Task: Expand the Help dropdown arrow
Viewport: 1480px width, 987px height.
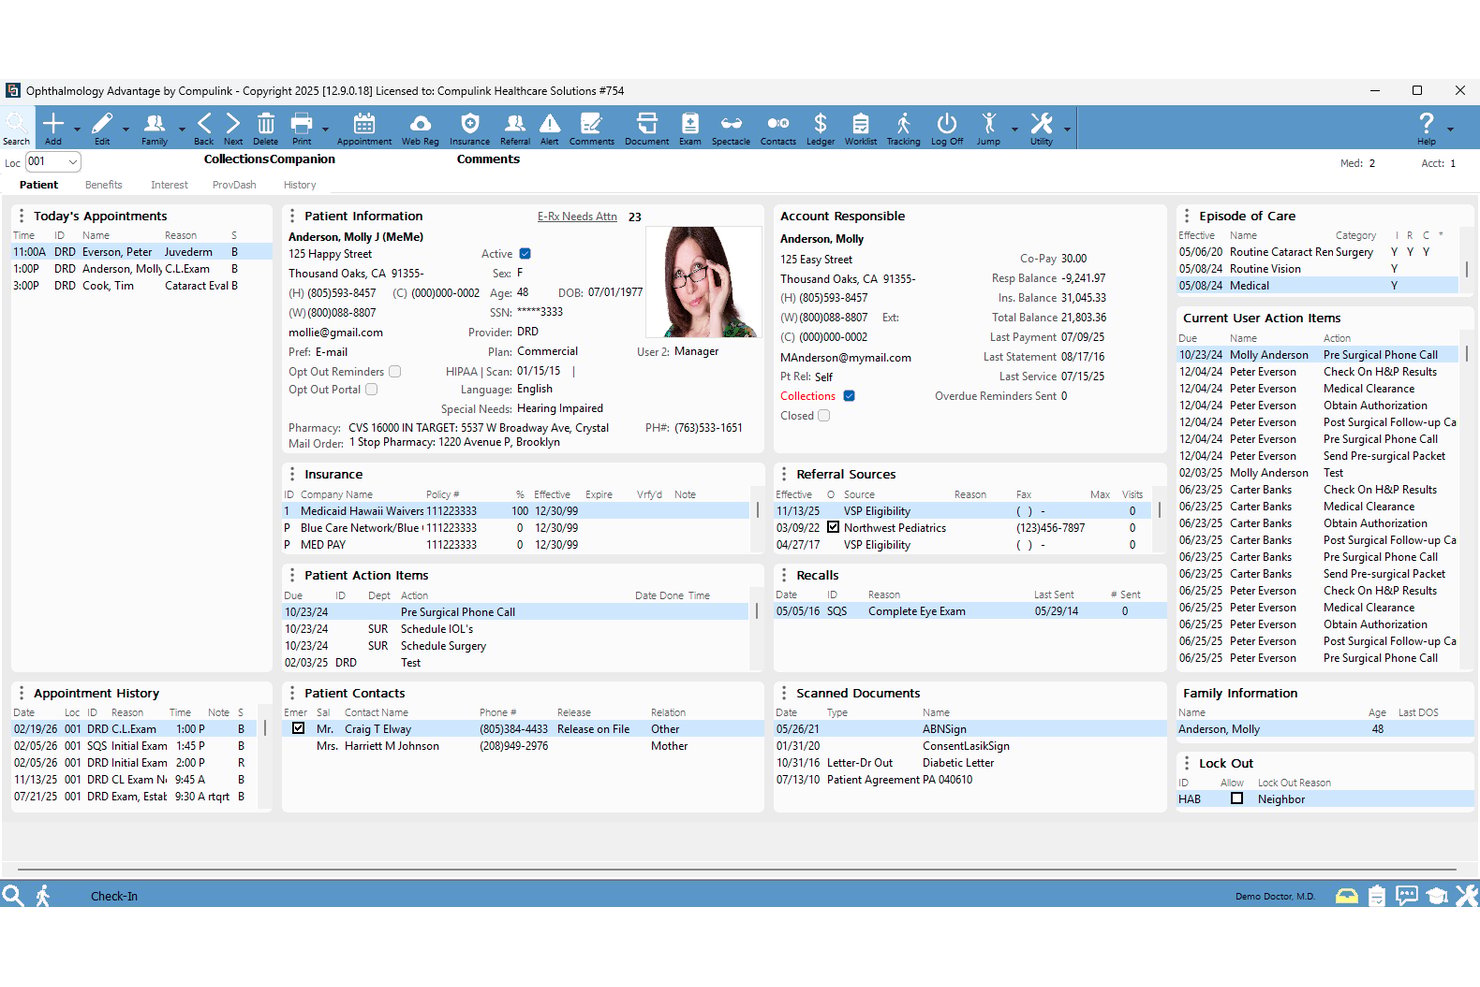Action: click(1451, 129)
